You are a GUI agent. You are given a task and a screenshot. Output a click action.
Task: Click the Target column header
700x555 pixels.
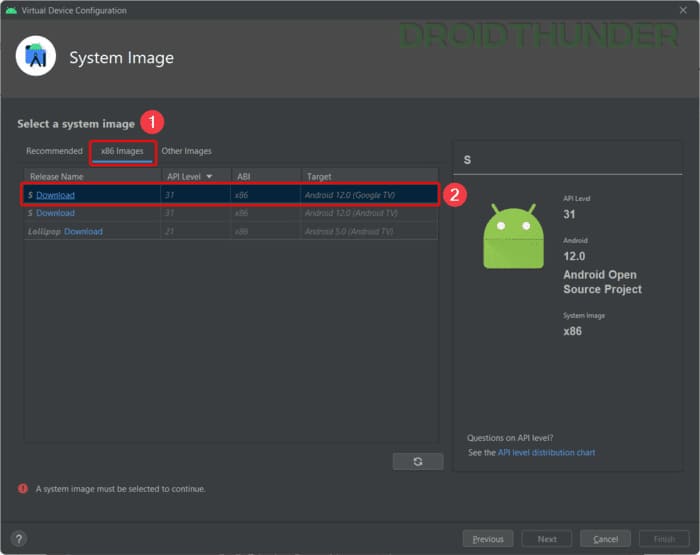point(370,177)
